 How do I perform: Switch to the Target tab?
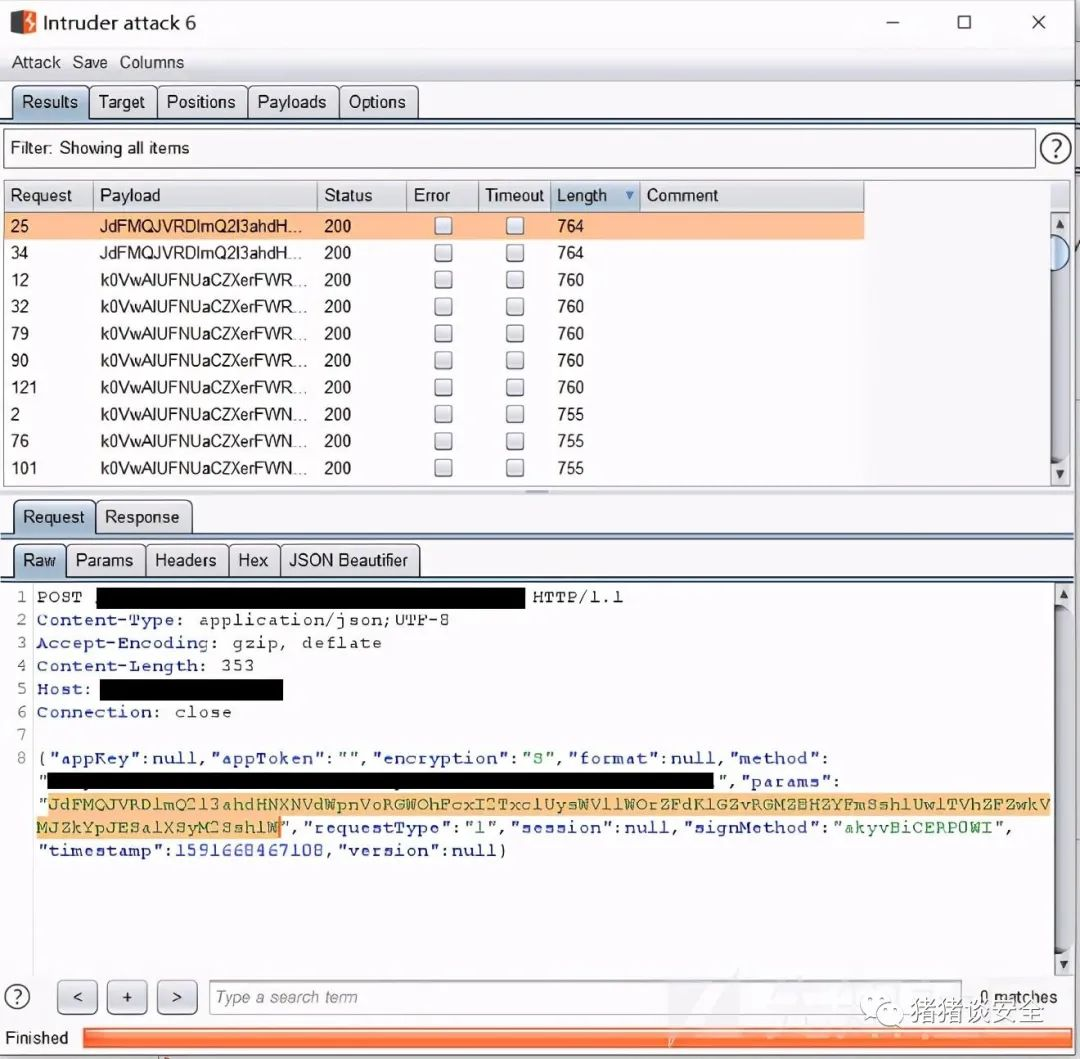pos(122,102)
